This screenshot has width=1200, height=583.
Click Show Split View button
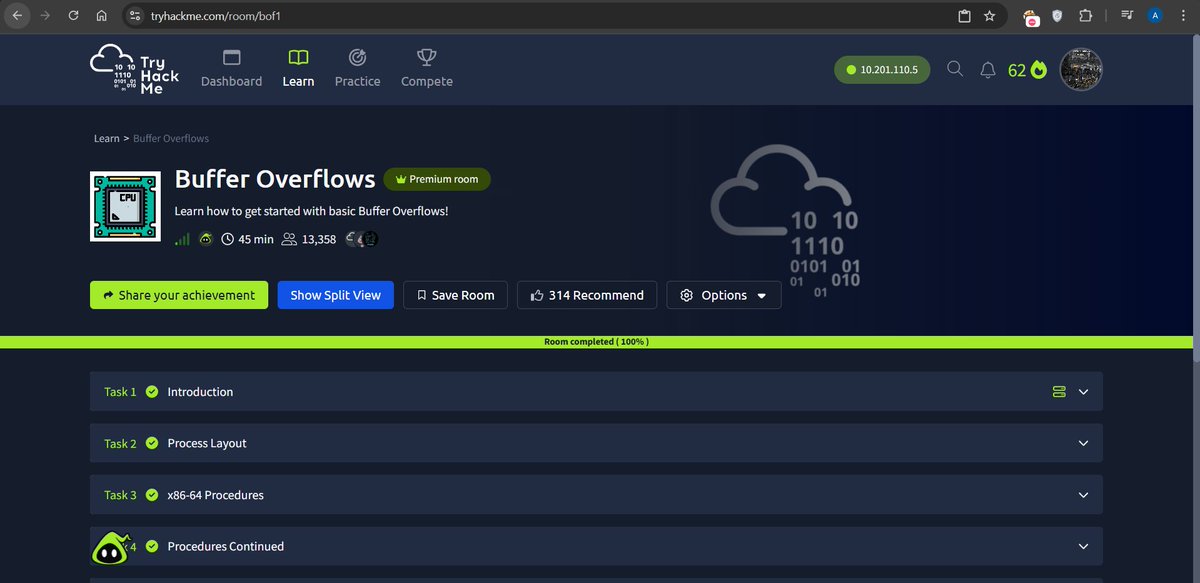click(336, 295)
